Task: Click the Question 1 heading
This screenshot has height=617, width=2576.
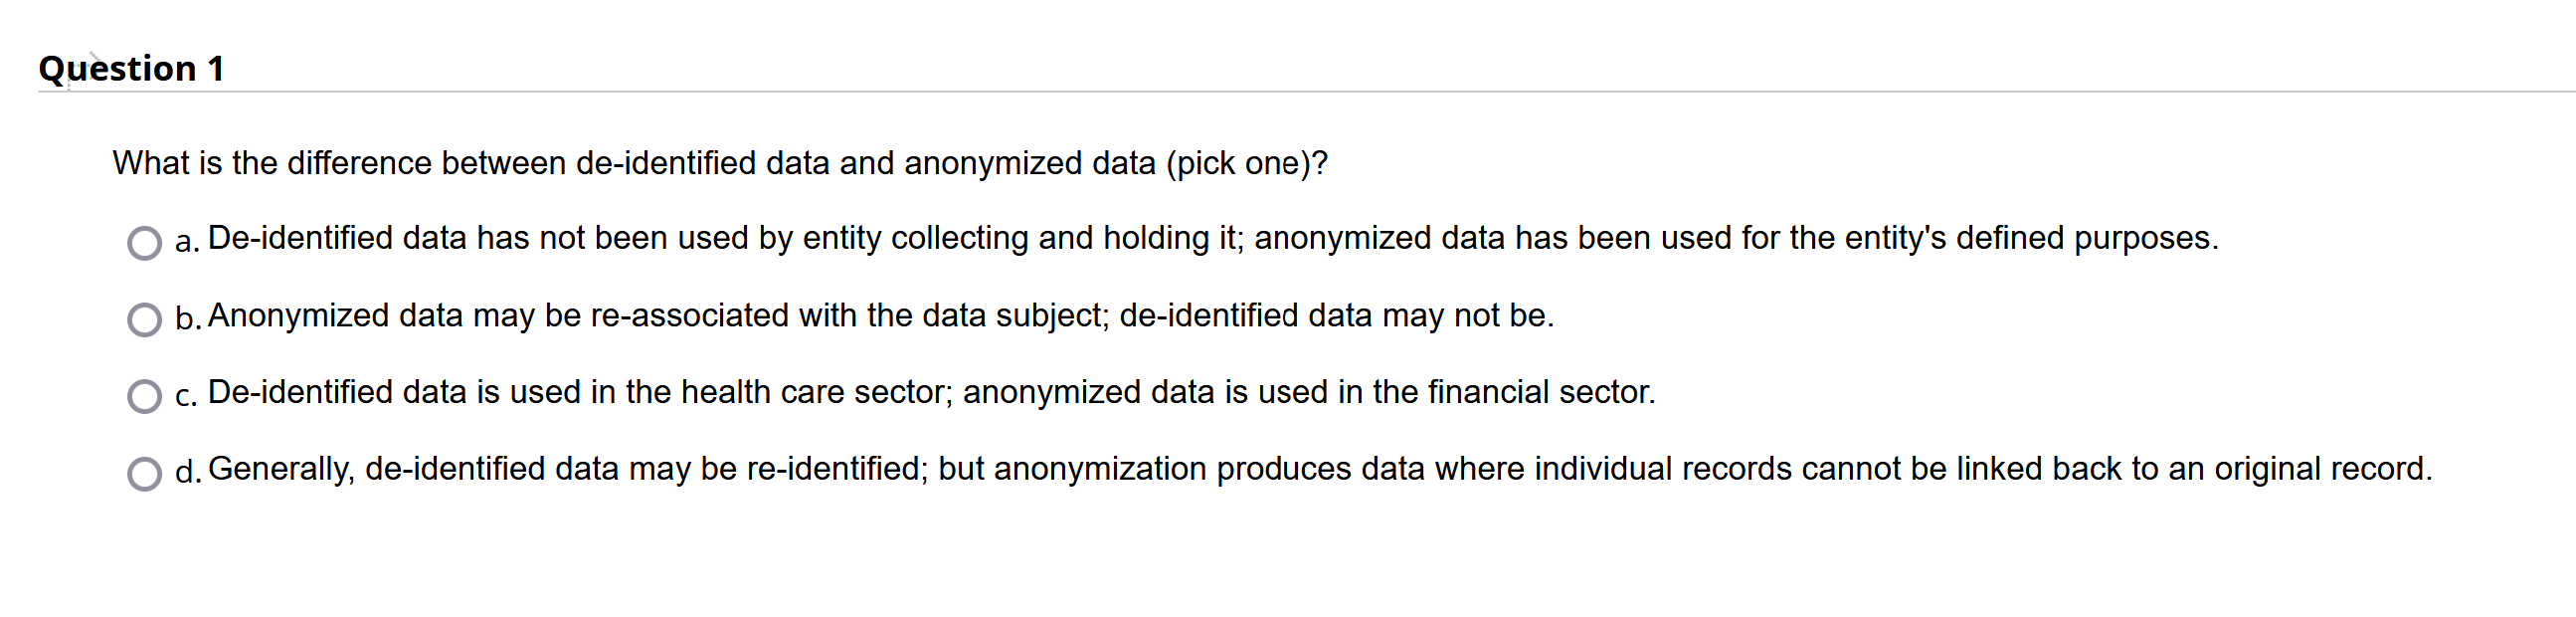Action: (x=128, y=70)
